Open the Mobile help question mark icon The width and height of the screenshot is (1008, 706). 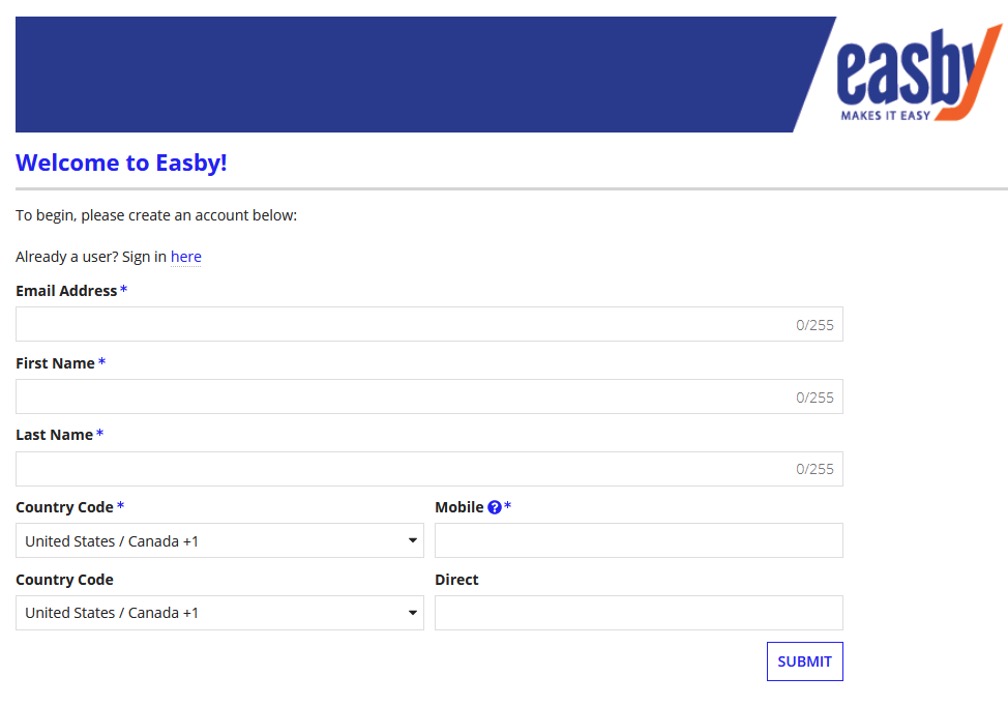point(494,507)
